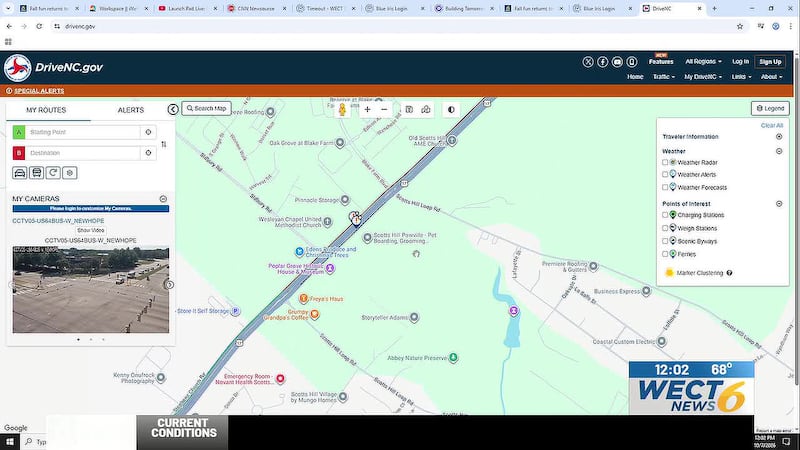Screen dimensions: 800x450
Task: Collapse the My Cameras section
Action: pyautogui.click(x=163, y=198)
